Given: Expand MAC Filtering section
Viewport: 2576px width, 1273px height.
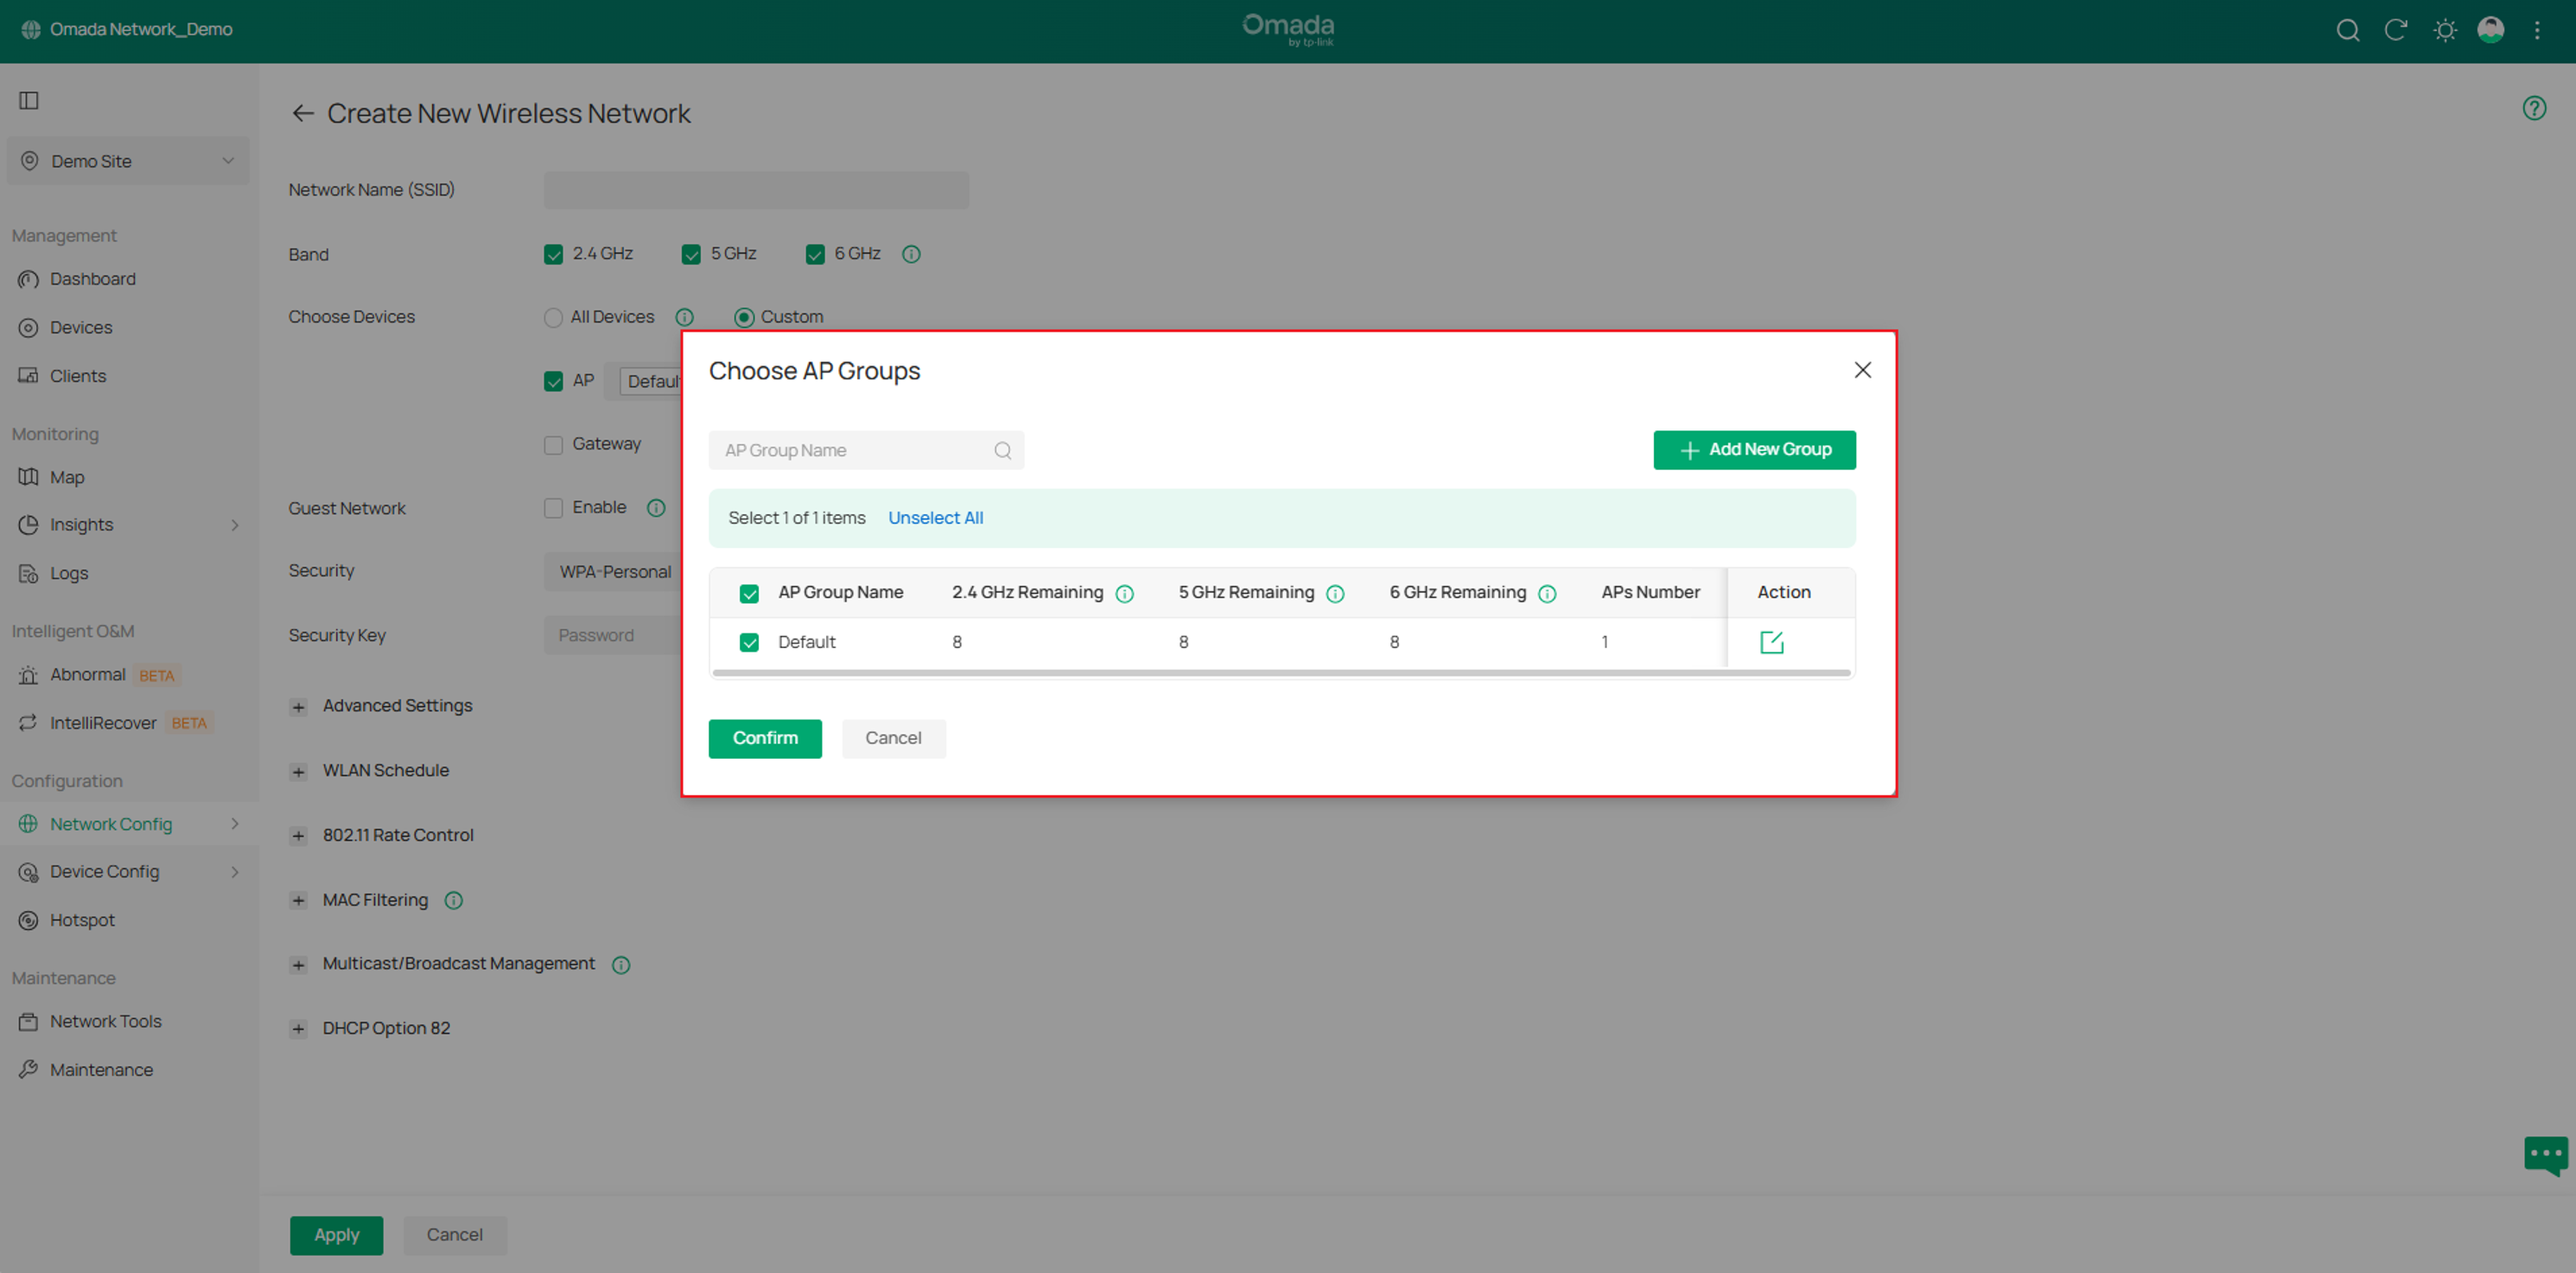Looking at the screenshot, I should click(x=298, y=901).
